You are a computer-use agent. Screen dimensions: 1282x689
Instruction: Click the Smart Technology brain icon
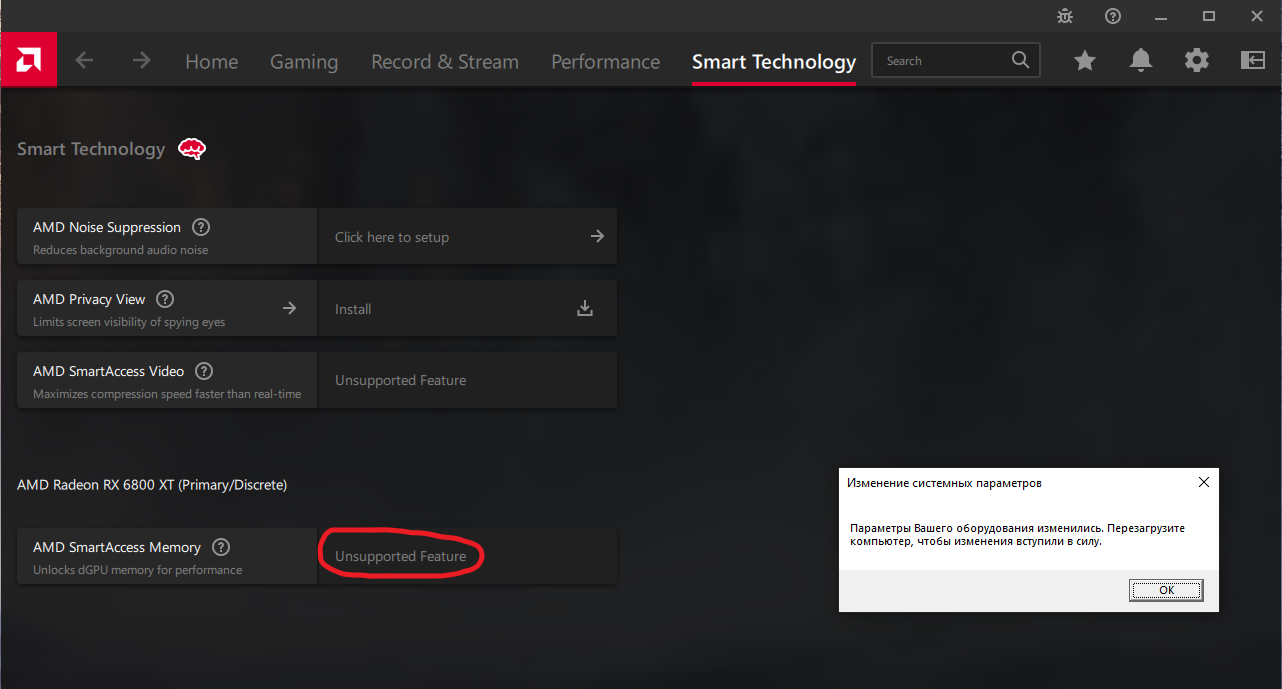tap(192, 149)
